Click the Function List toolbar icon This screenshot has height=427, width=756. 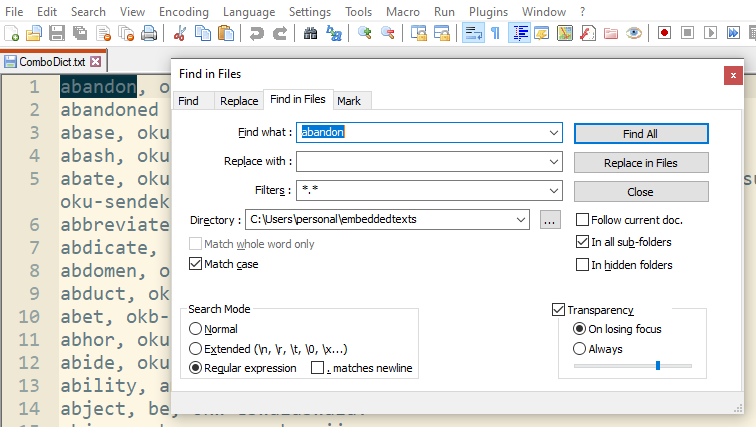588,33
